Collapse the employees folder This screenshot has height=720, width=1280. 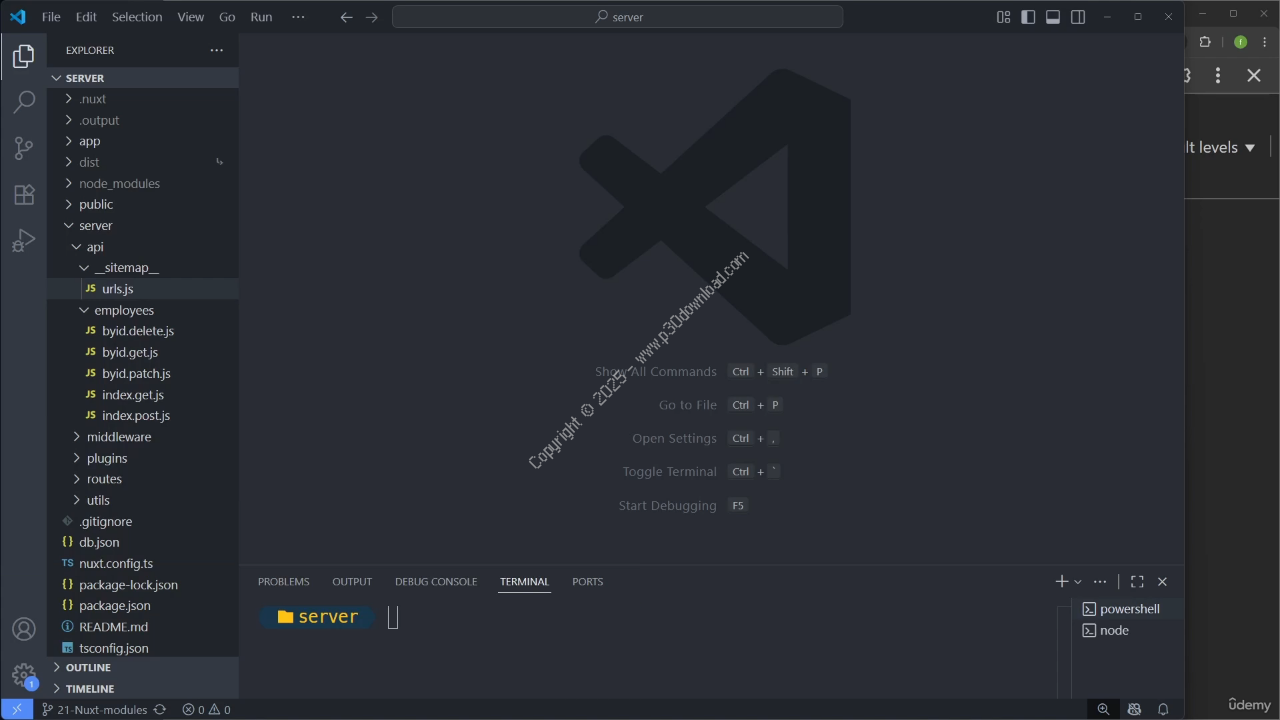[124, 310]
